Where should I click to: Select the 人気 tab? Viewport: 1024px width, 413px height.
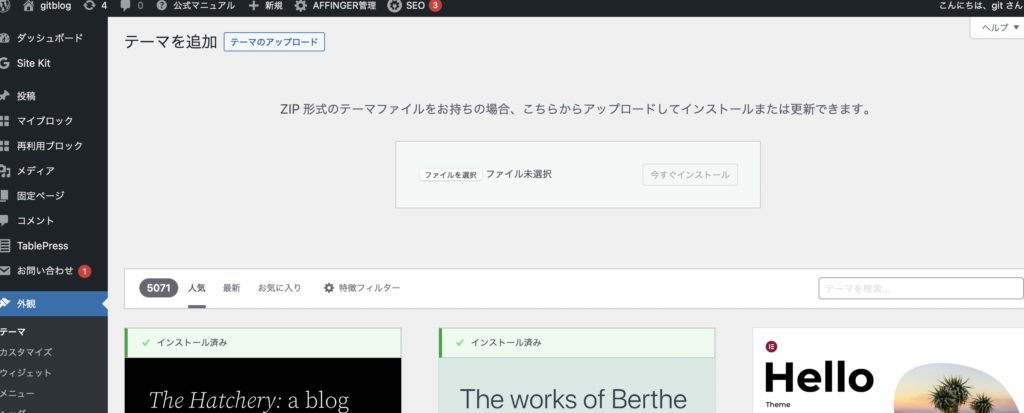(197, 288)
